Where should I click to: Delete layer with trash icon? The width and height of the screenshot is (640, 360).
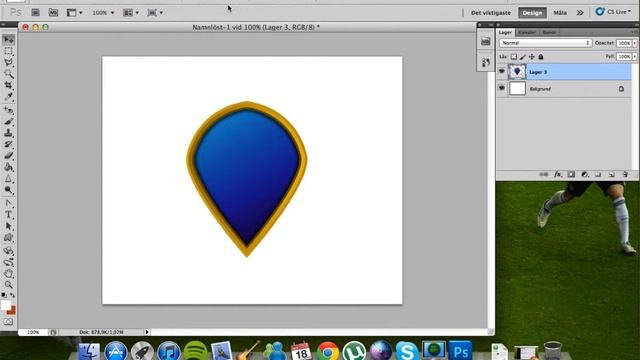coord(625,175)
